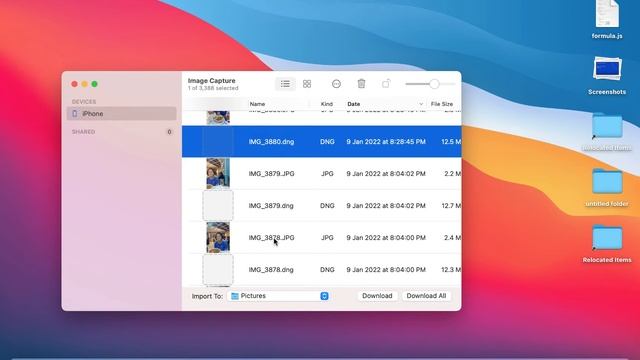
Task: Select the IMG_3878.JPG file name
Action: [271, 238]
